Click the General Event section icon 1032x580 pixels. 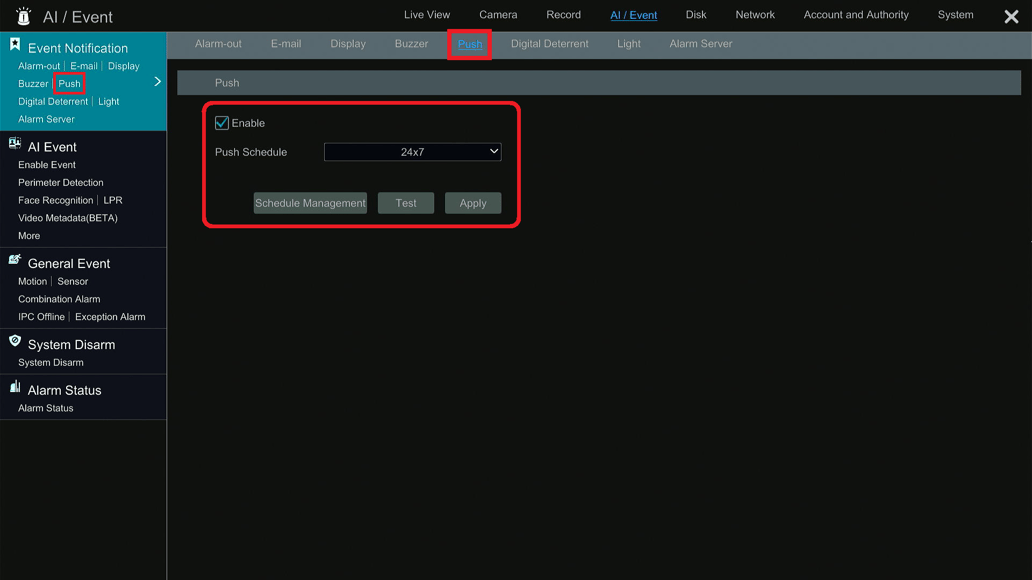click(13, 262)
